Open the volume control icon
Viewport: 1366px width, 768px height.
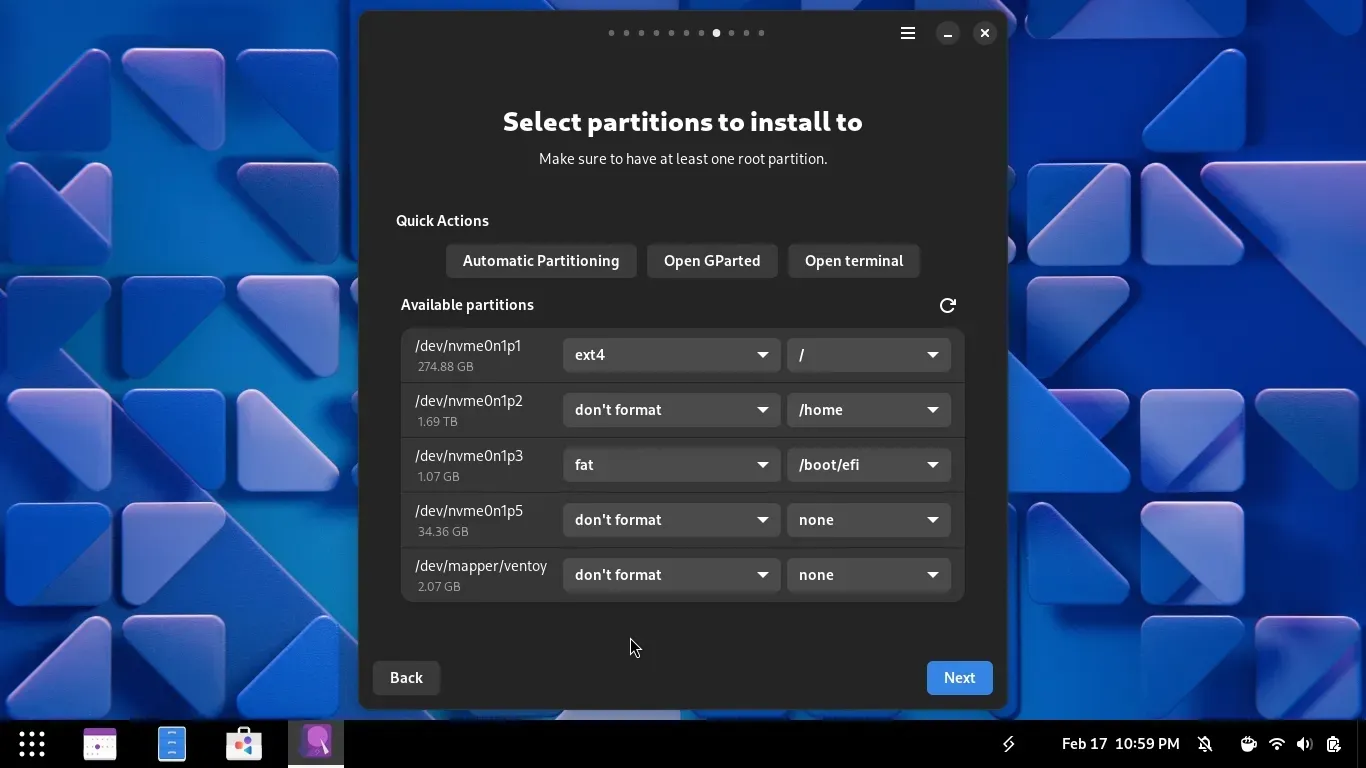(x=1304, y=744)
